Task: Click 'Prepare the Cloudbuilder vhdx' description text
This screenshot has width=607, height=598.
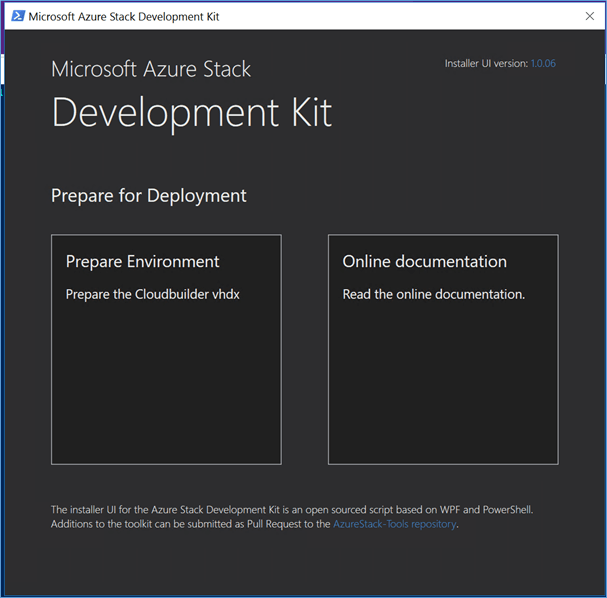Action: (x=153, y=295)
